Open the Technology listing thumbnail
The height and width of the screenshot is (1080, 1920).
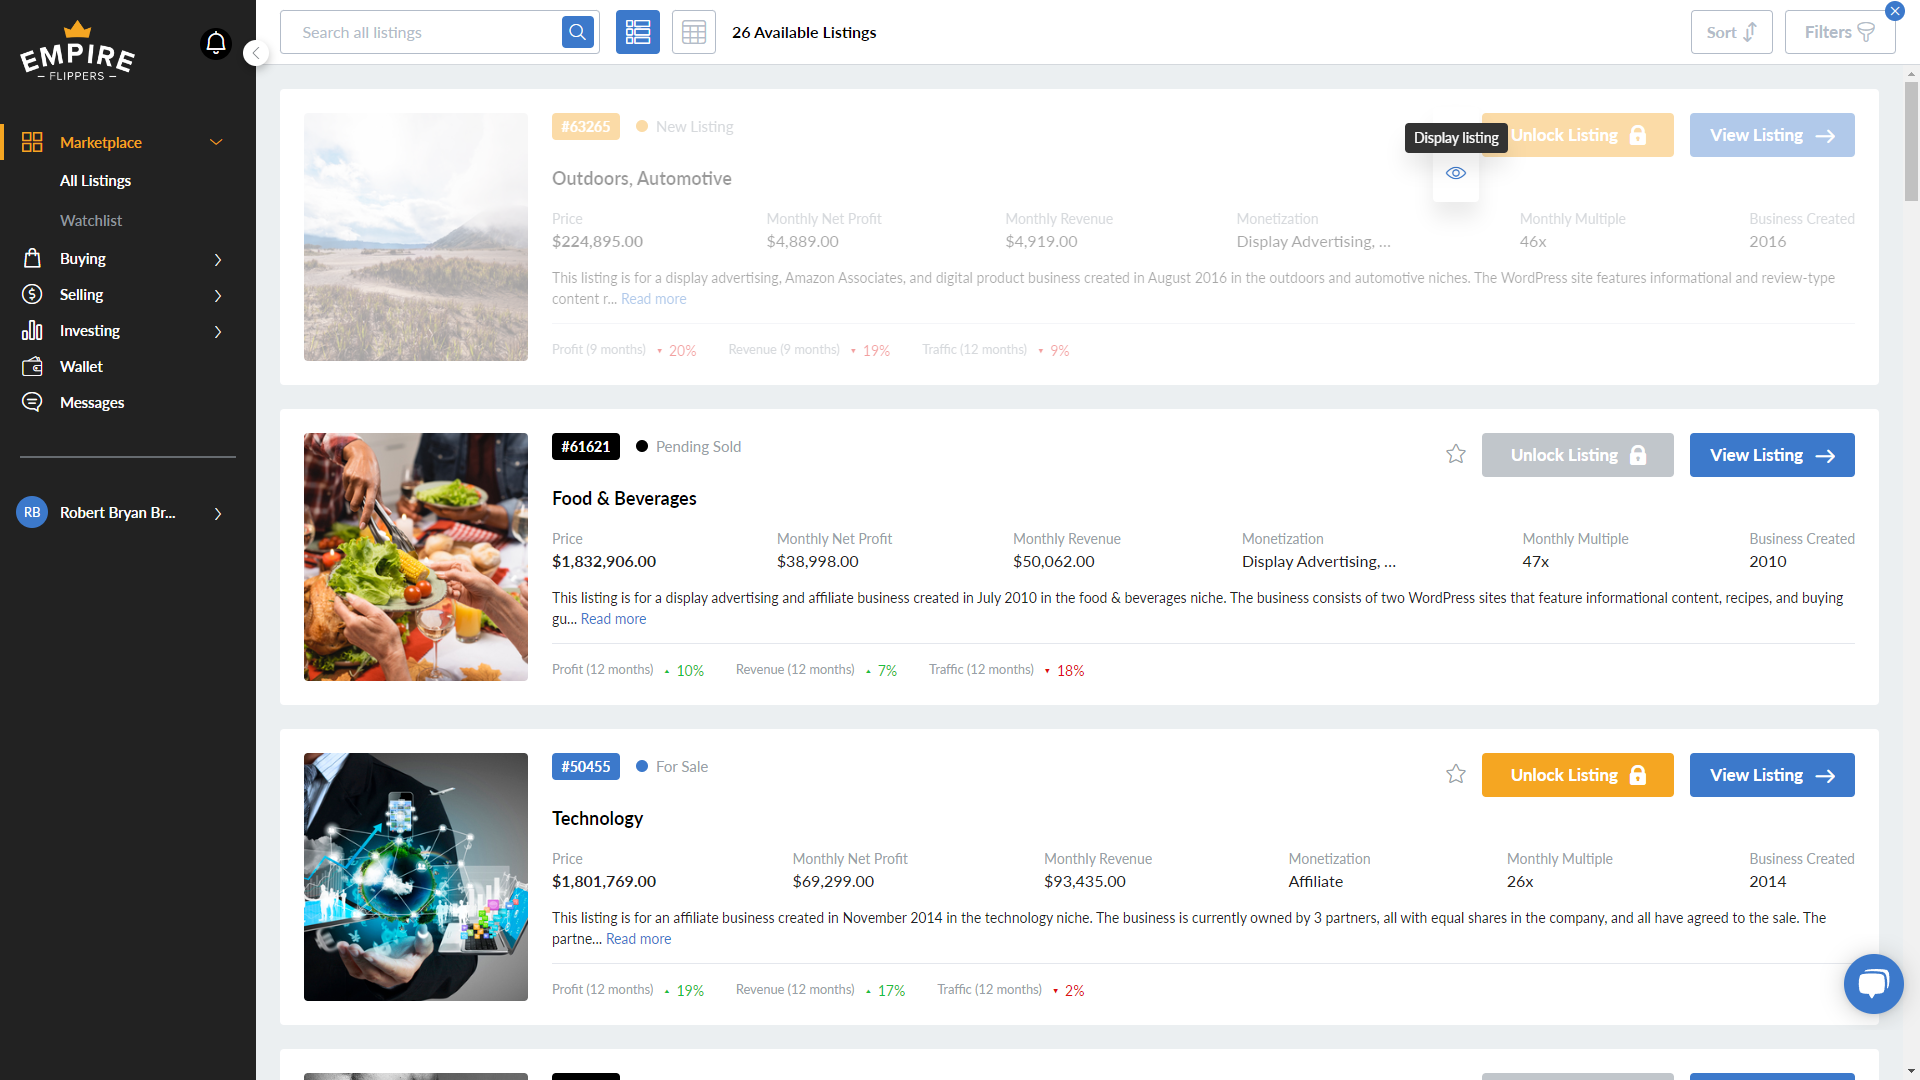pyautogui.click(x=416, y=877)
